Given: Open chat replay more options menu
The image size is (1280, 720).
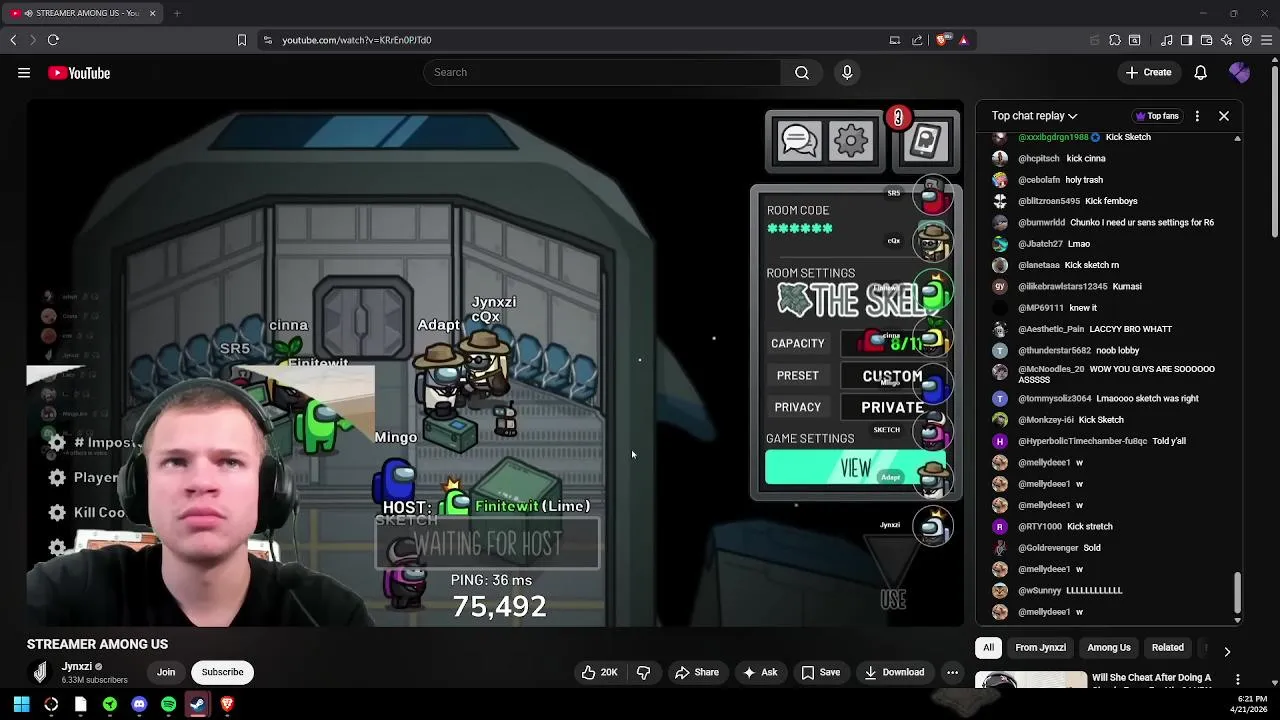Looking at the screenshot, I should tap(1197, 116).
